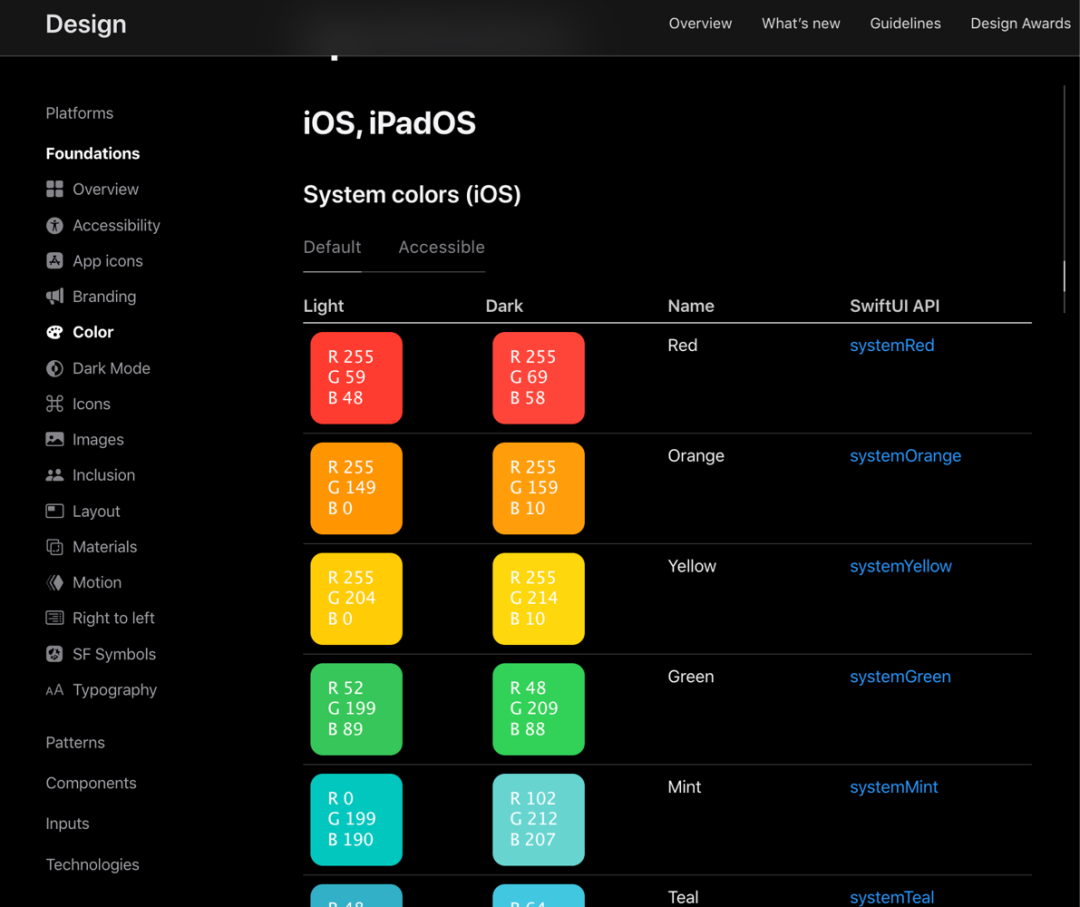Click the Design site title
This screenshot has width=1080, height=907.
click(86, 24)
